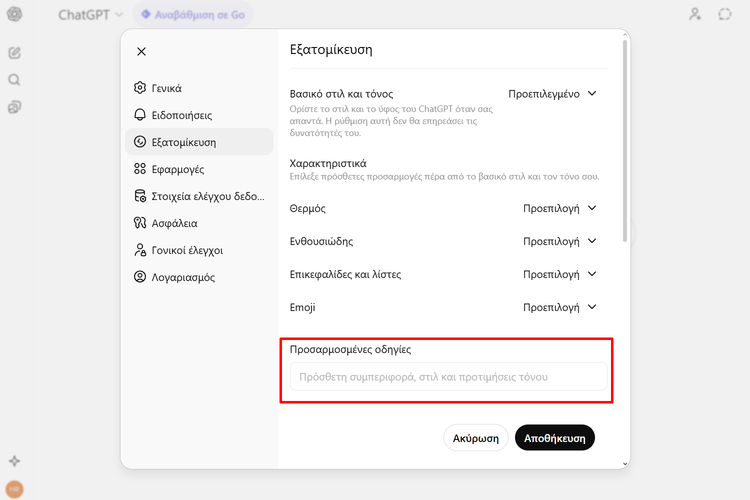Click the ChatGPT logo icon
Screen dimensions: 750x500
[14, 15]
